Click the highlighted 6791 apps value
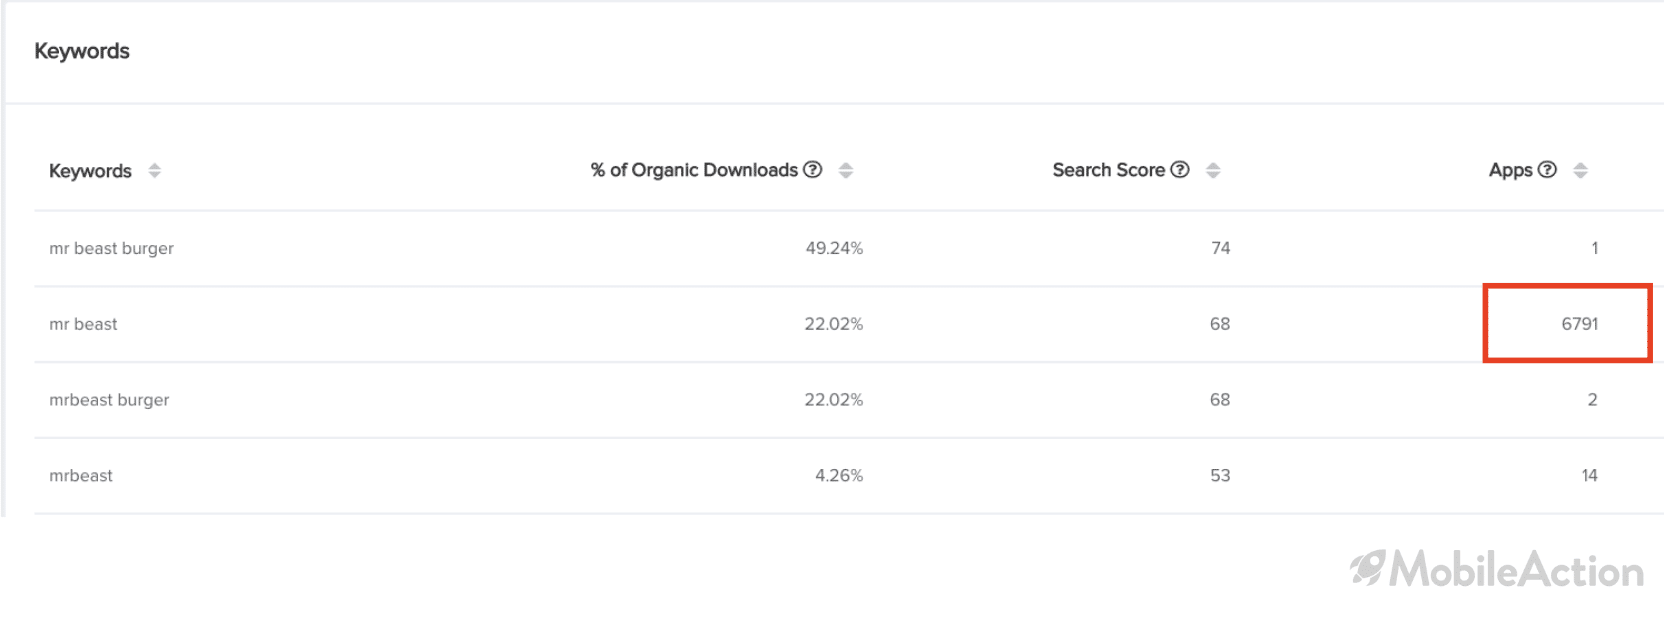The image size is (1668, 638). coord(1579,324)
